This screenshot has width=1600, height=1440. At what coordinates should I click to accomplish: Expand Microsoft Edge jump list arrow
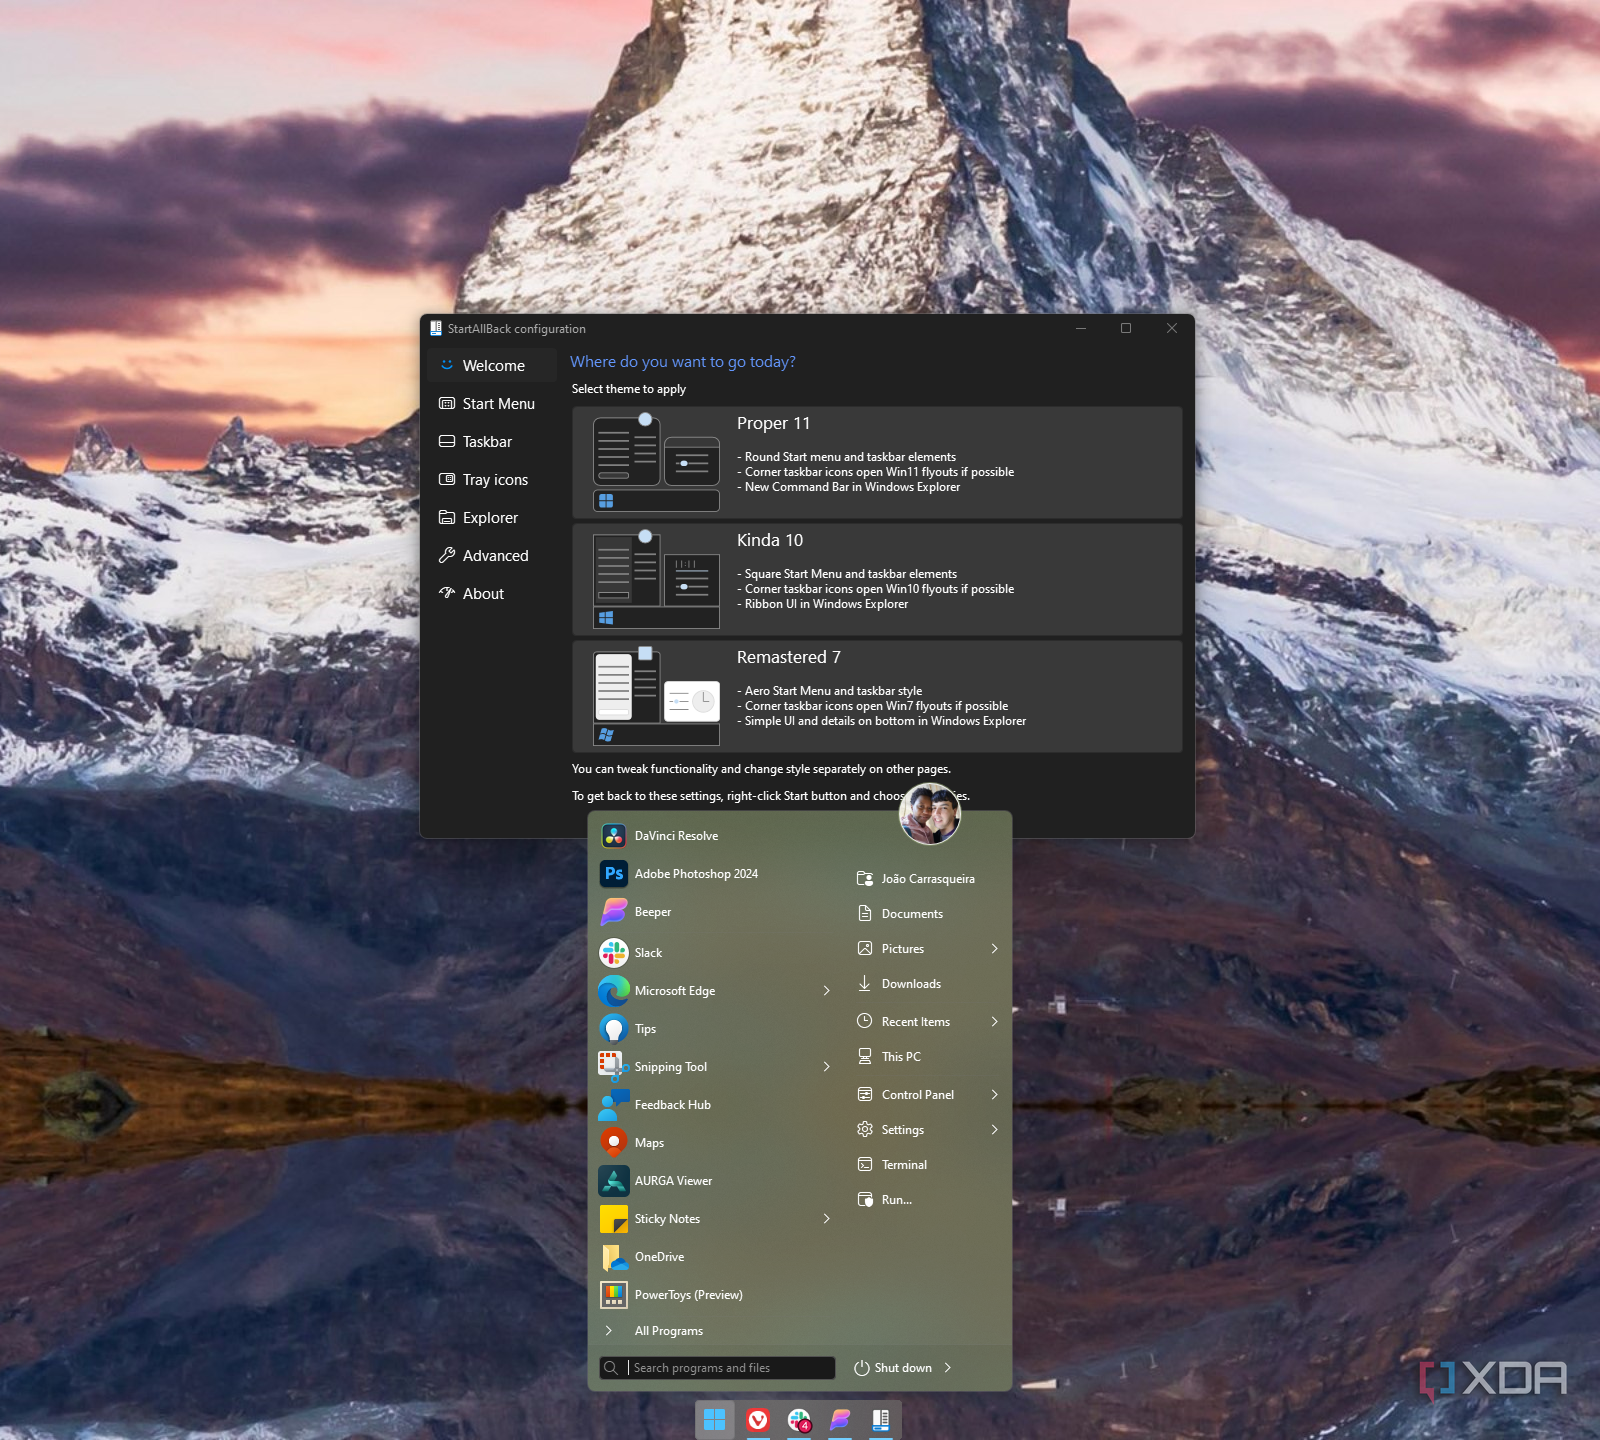point(827,991)
